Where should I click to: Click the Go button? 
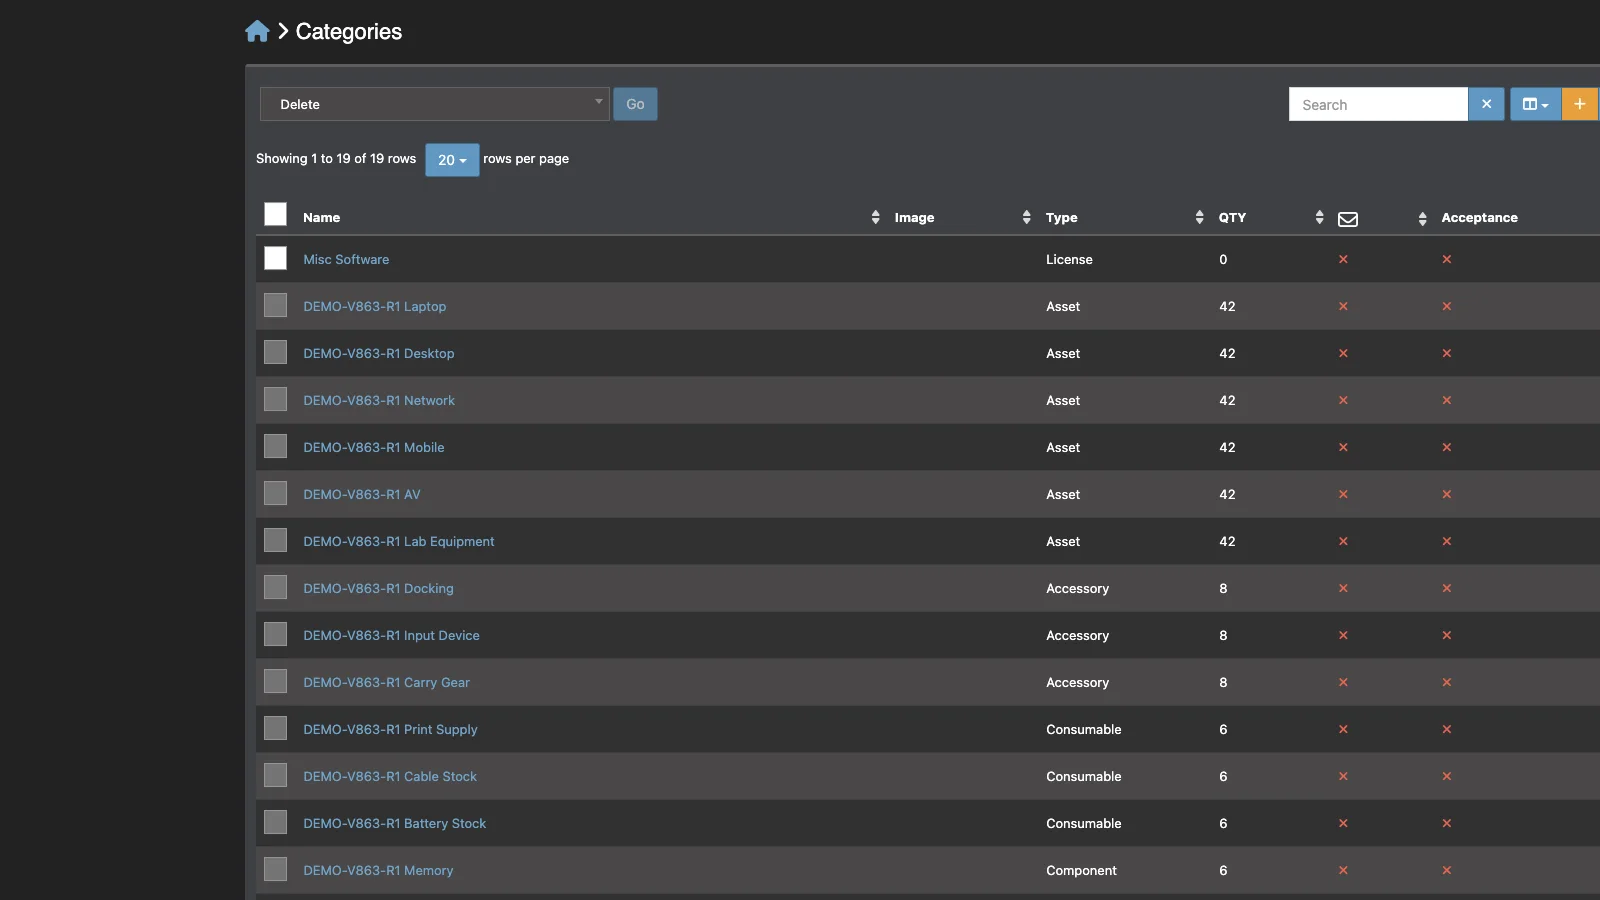pyautogui.click(x=635, y=104)
